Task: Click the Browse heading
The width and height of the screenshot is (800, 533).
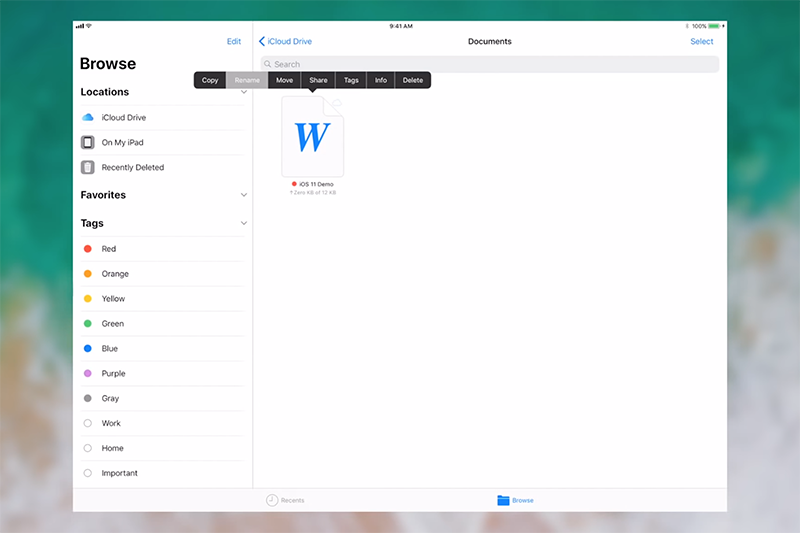Action: pos(108,64)
